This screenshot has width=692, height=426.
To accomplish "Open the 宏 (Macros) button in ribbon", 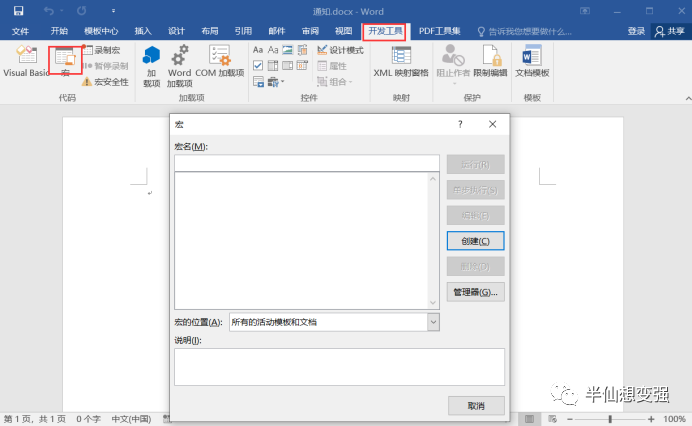I will tap(65, 61).
